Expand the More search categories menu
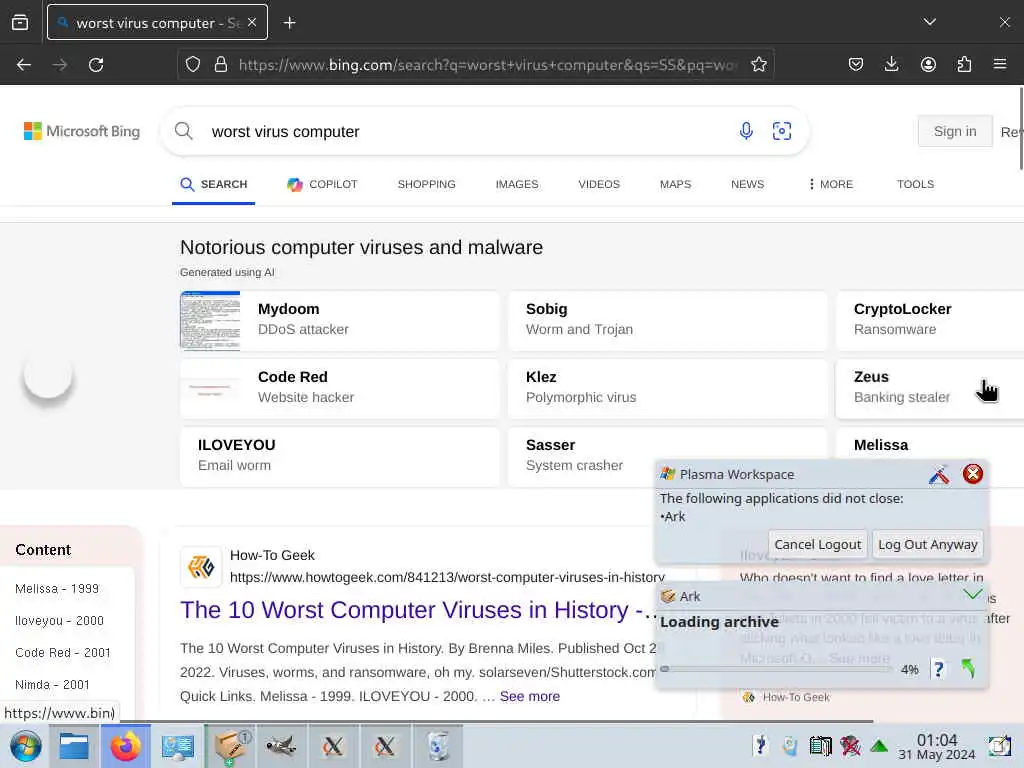Viewport: 1024px width, 768px height. coord(831,185)
